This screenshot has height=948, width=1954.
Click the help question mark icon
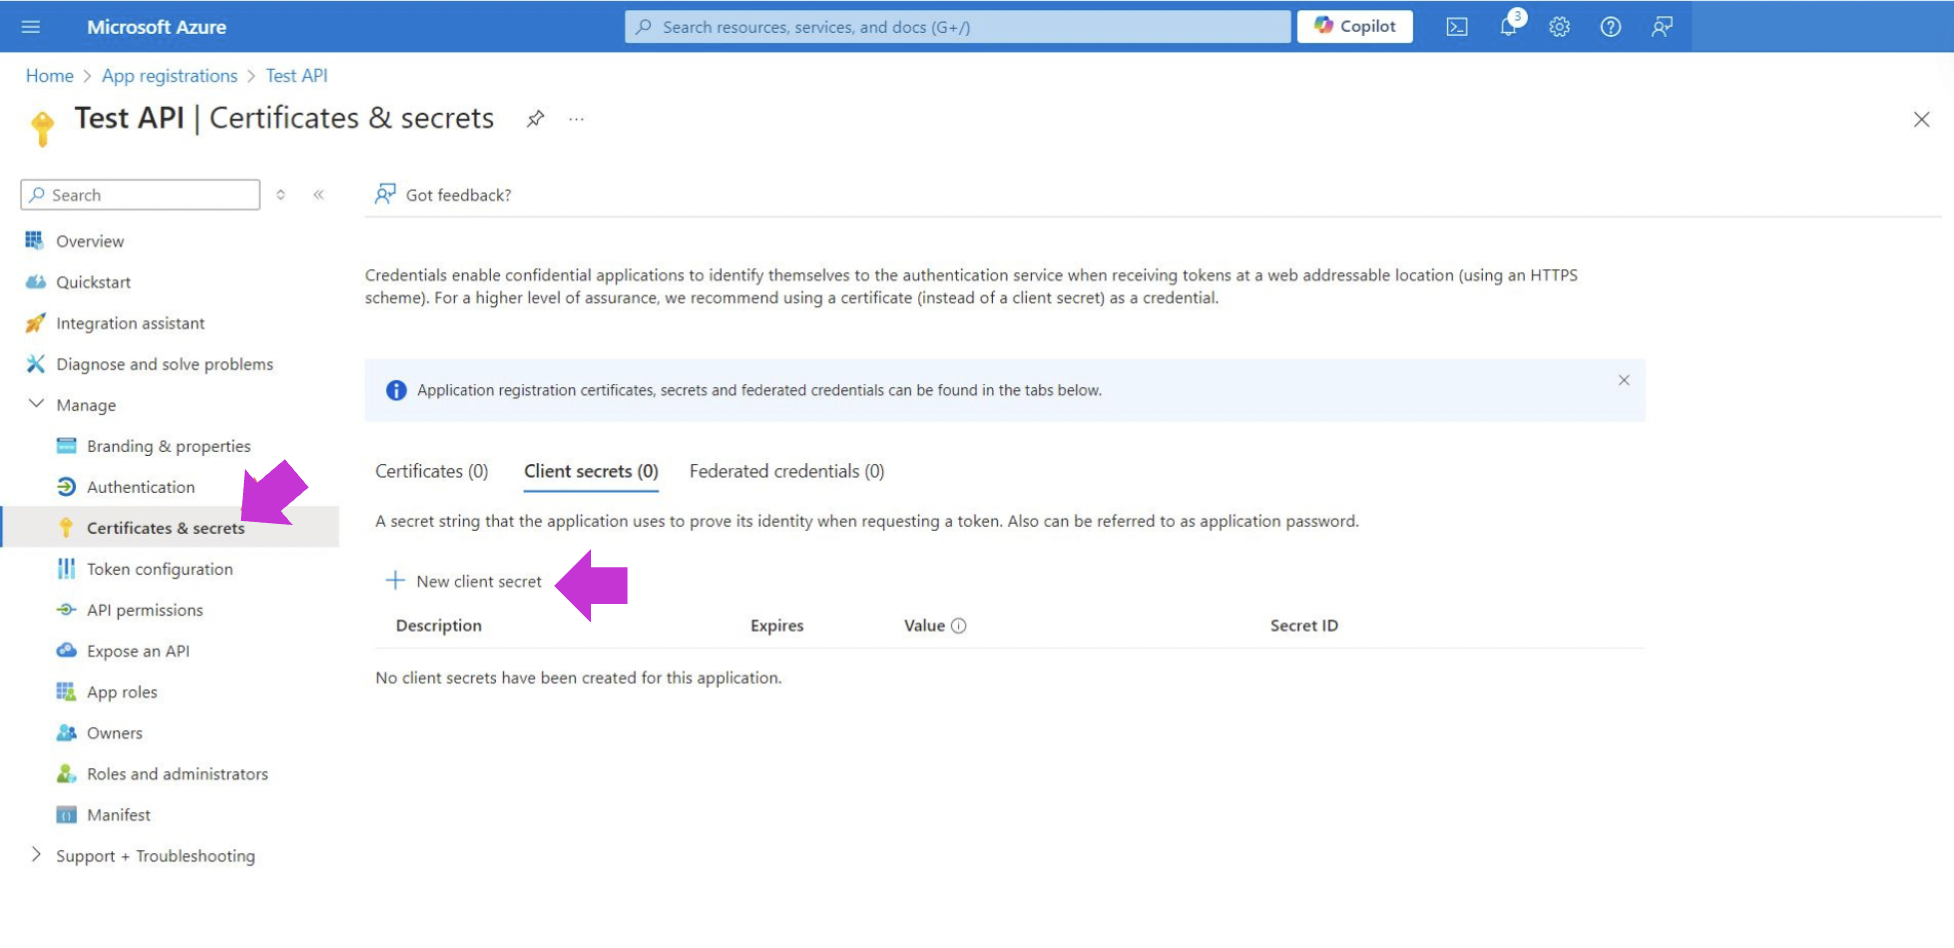(1610, 27)
